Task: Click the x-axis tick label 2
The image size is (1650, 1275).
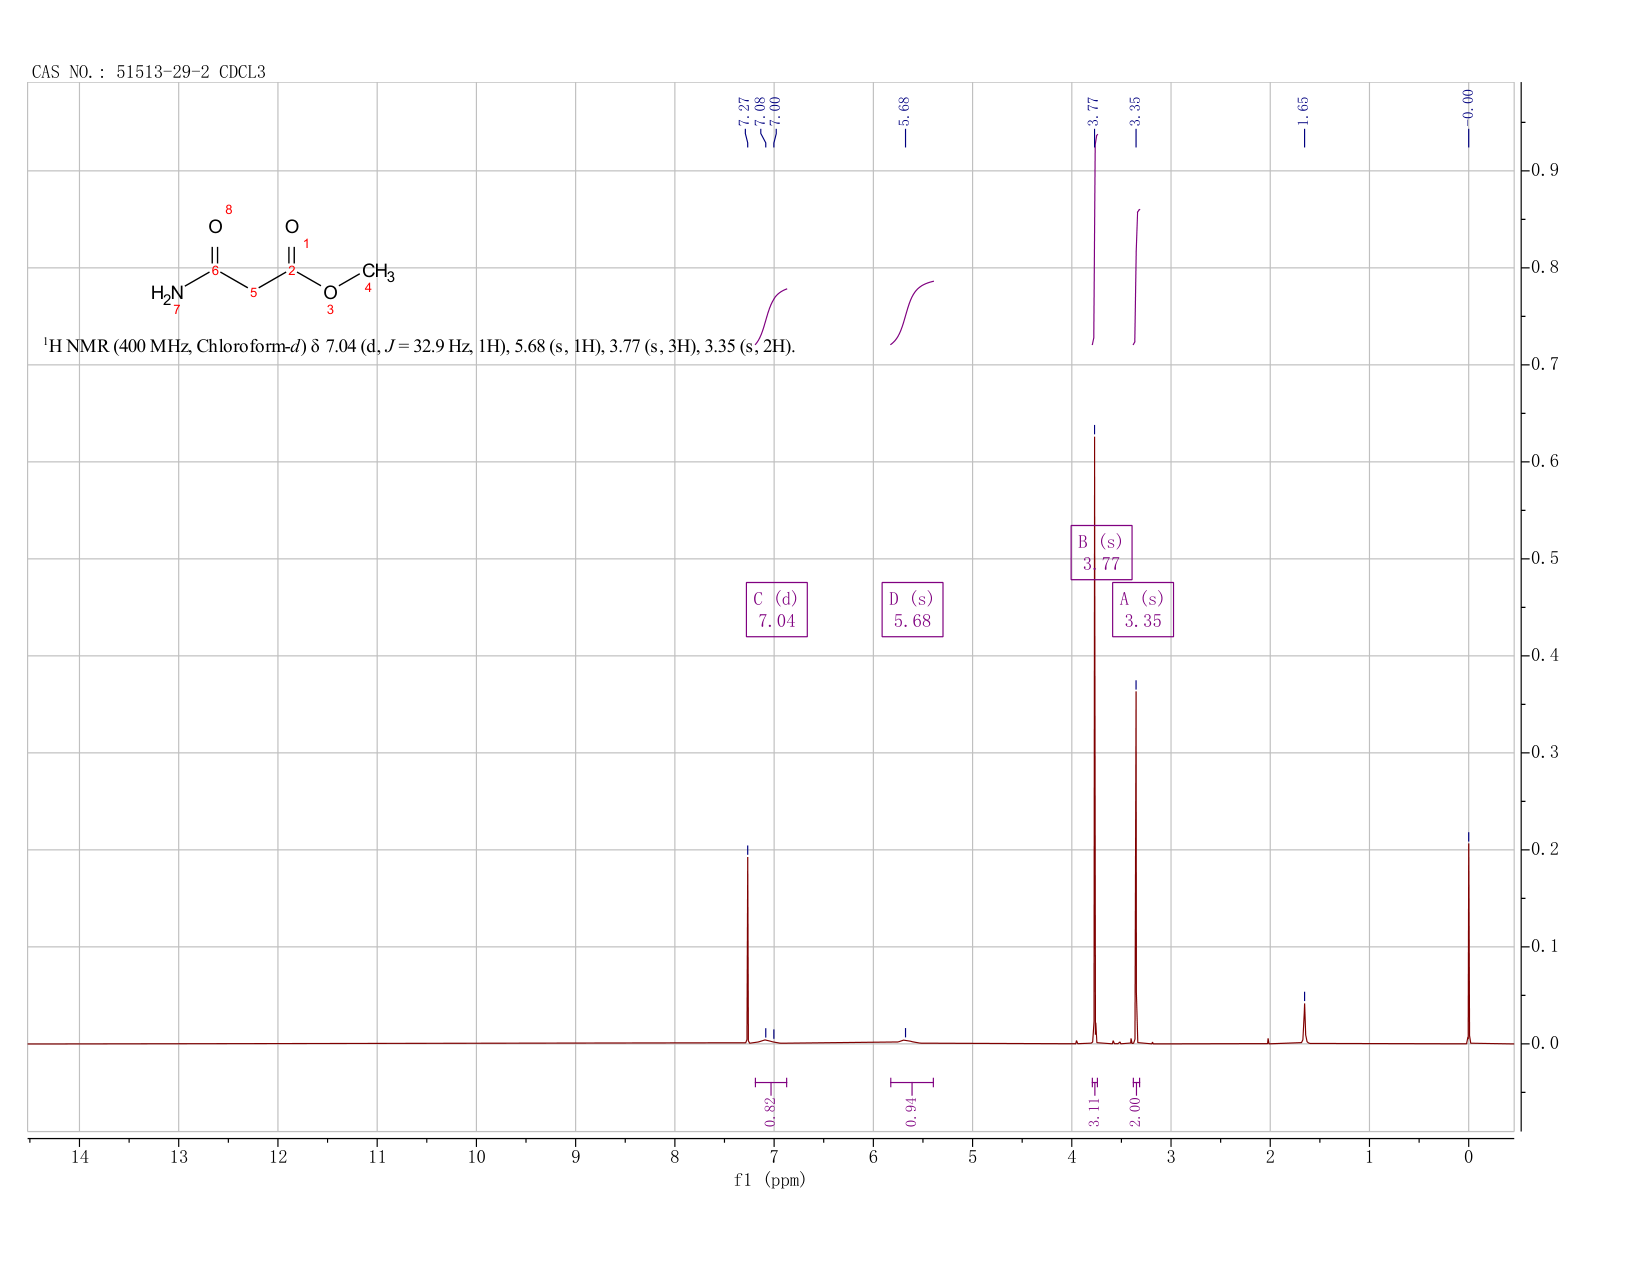Action: [1270, 1157]
